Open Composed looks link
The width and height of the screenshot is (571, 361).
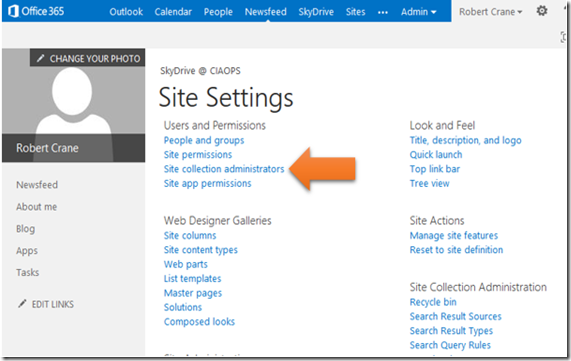click(x=199, y=322)
